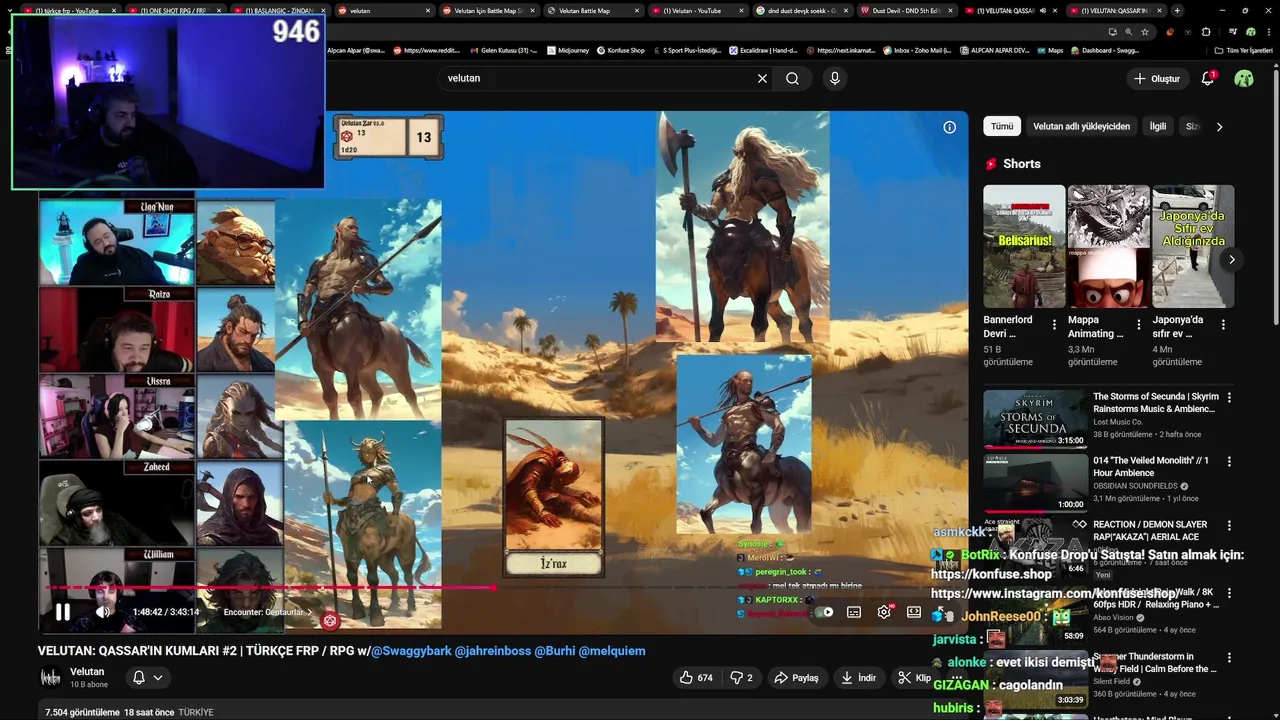The width and height of the screenshot is (1280, 720).
Task: Open the Encounter: Centaurlar chapter list
Action: pyautogui.click(x=267, y=612)
